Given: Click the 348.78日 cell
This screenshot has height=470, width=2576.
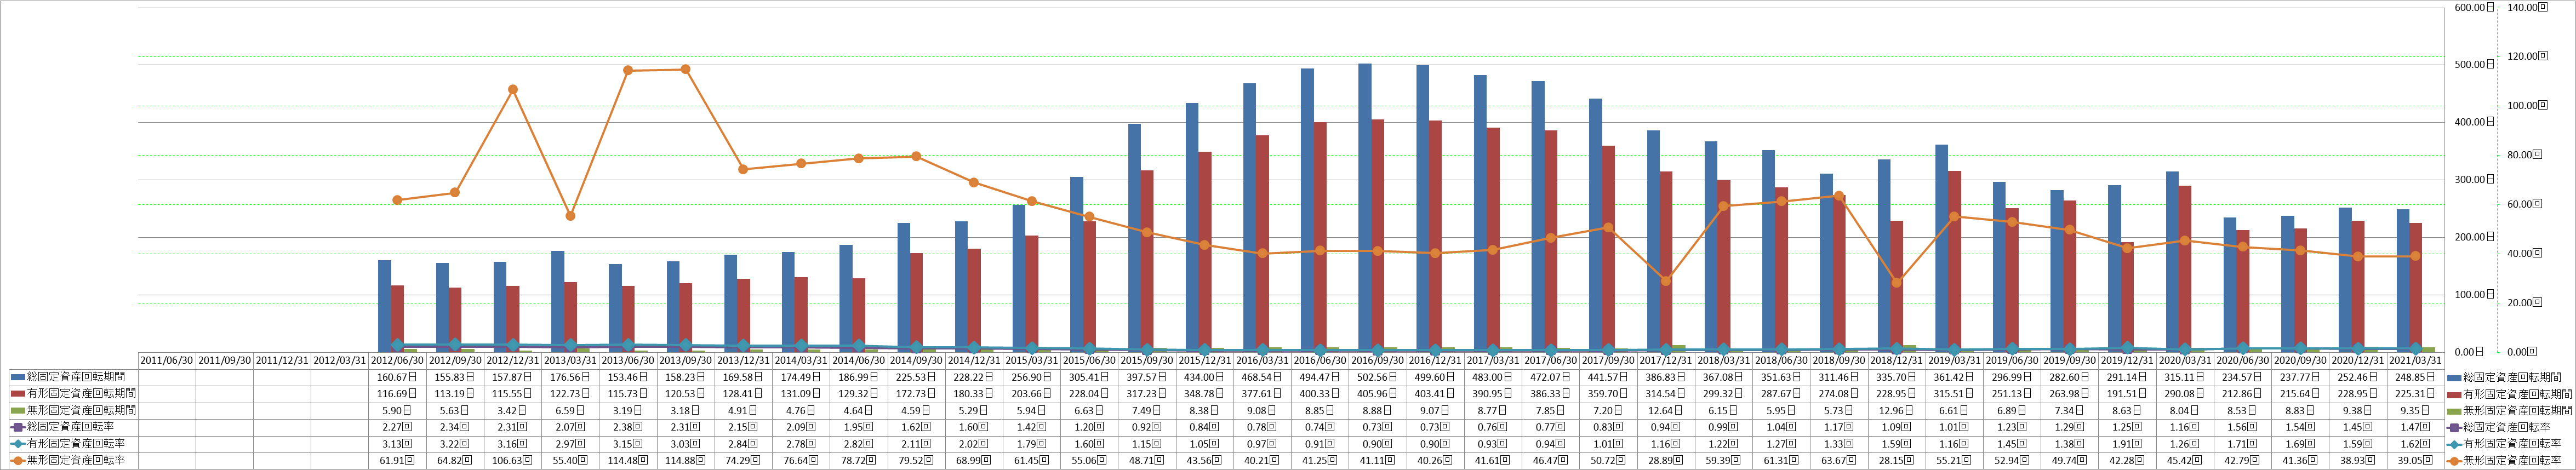Looking at the screenshot, I should click(x=1205, y=394).
